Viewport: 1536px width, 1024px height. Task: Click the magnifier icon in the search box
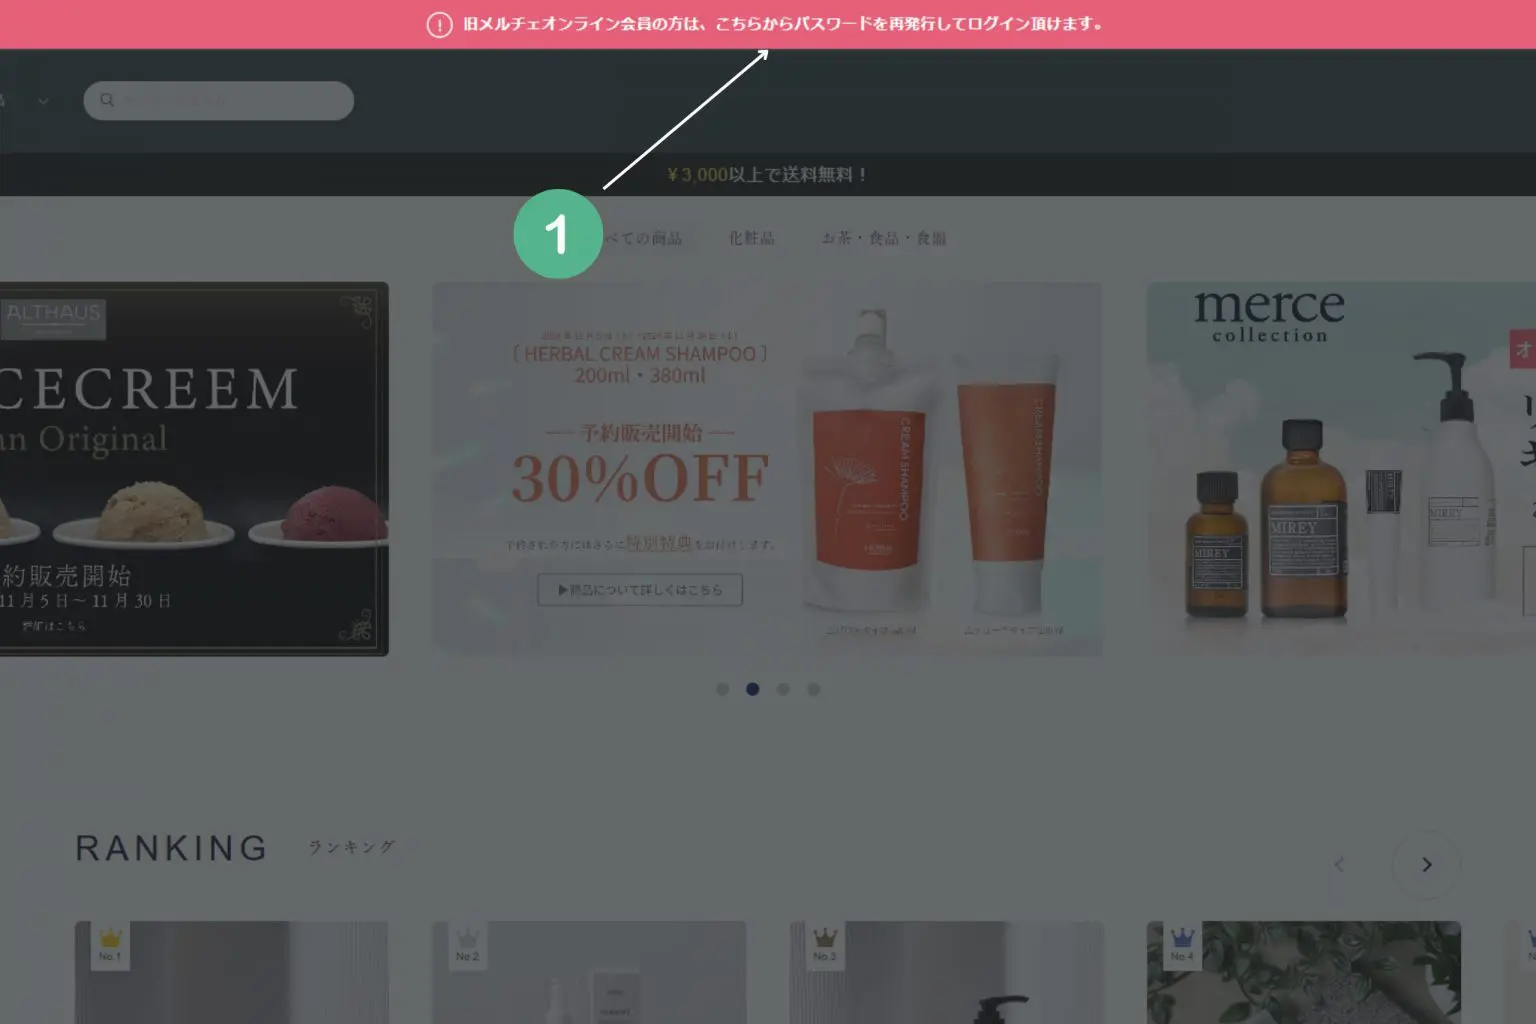pos(107,100)
